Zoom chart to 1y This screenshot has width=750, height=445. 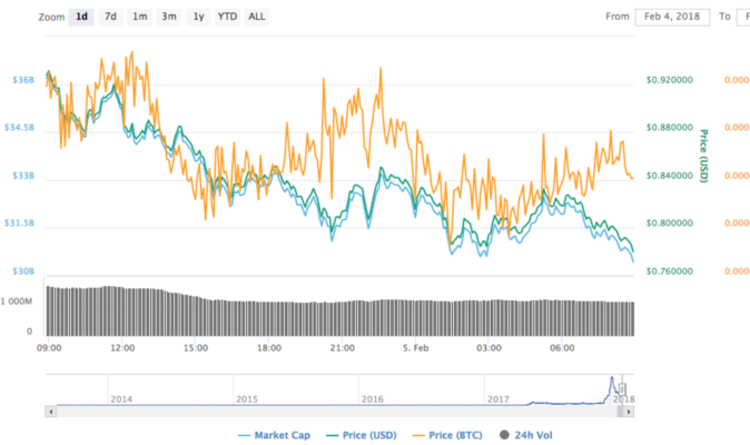(199, 16)
